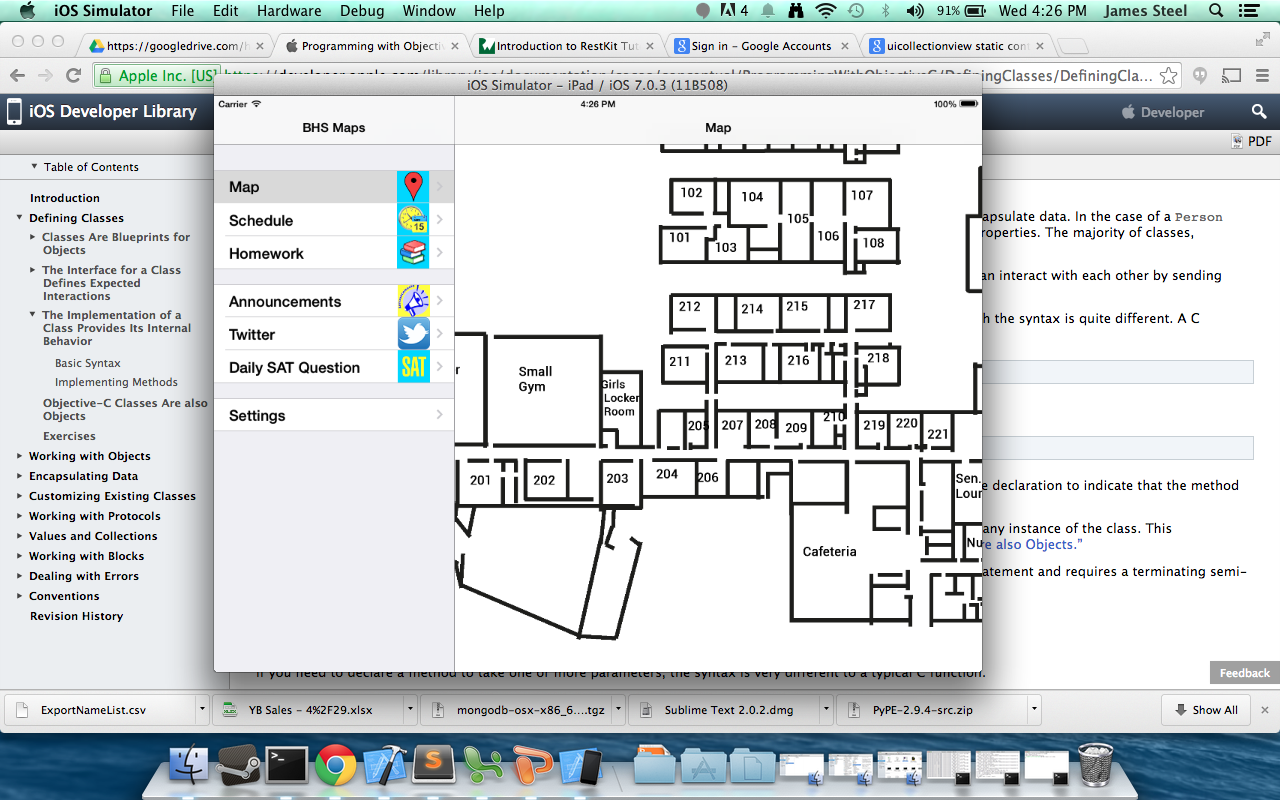Open mongodb-osx tgz download item
This screenshot has height=800, width=1280.
[517, 710]
